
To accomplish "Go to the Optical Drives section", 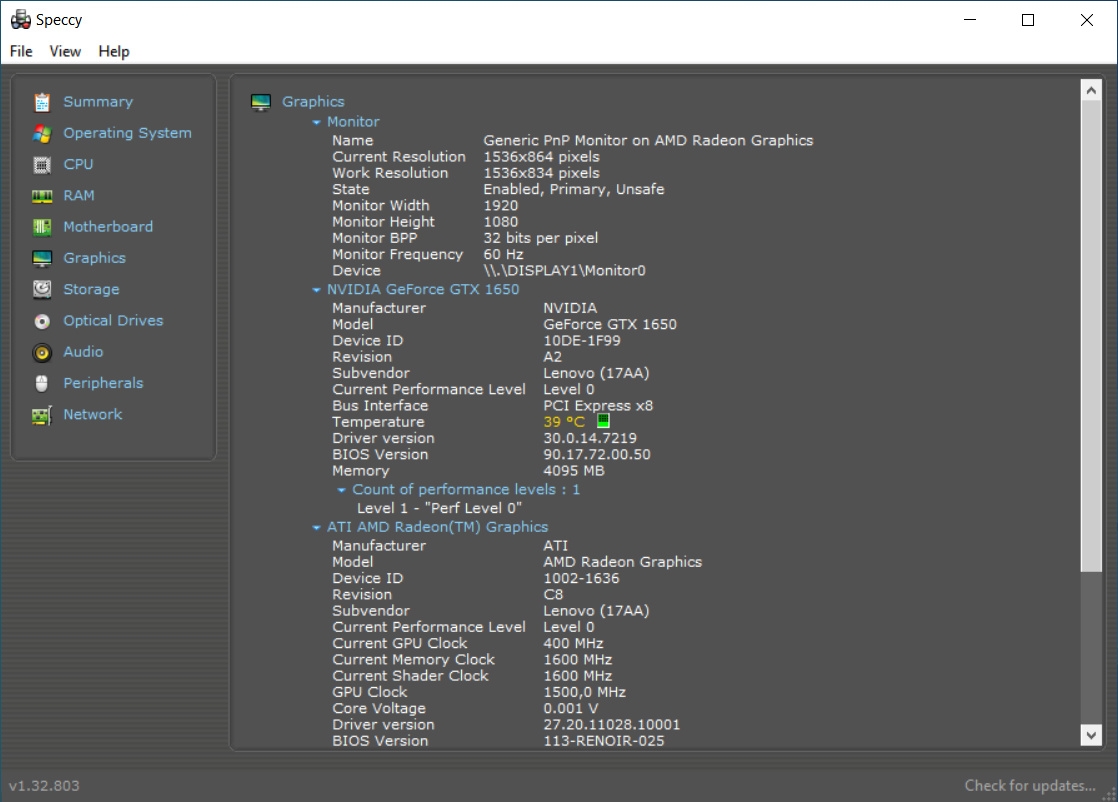I will pyautogui.click(x=113, y=321).
